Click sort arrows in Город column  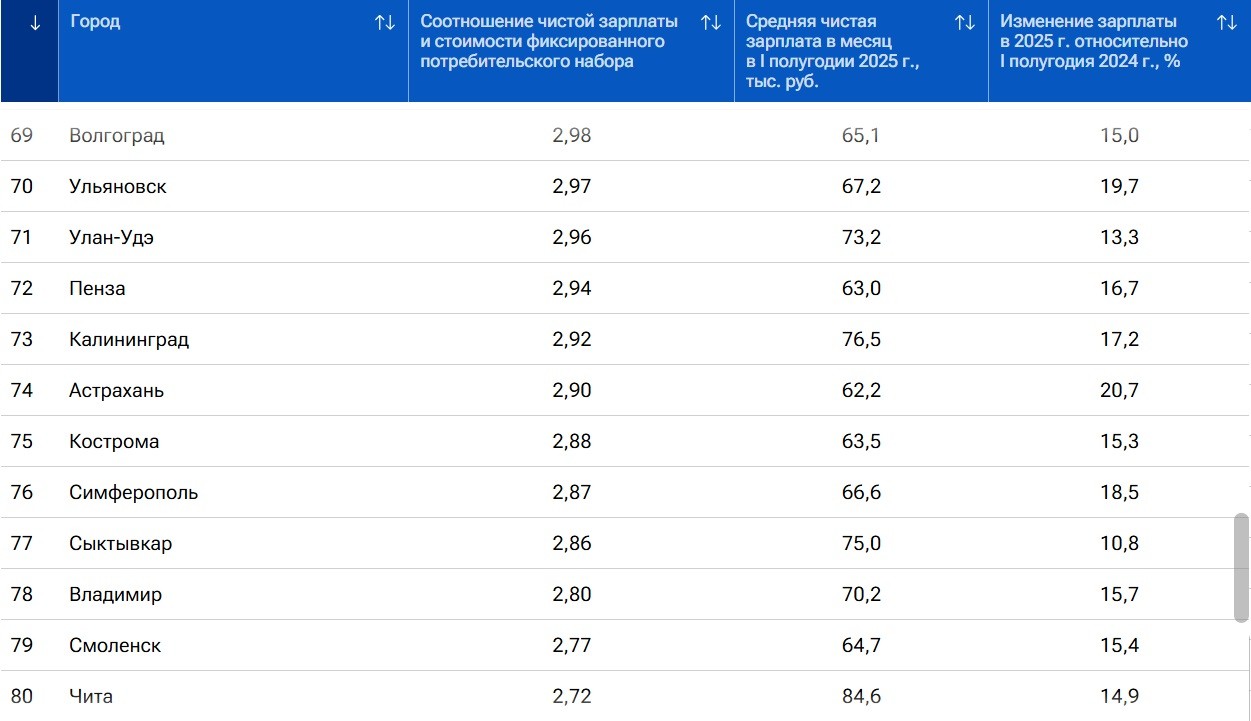(x=385, y=22)
